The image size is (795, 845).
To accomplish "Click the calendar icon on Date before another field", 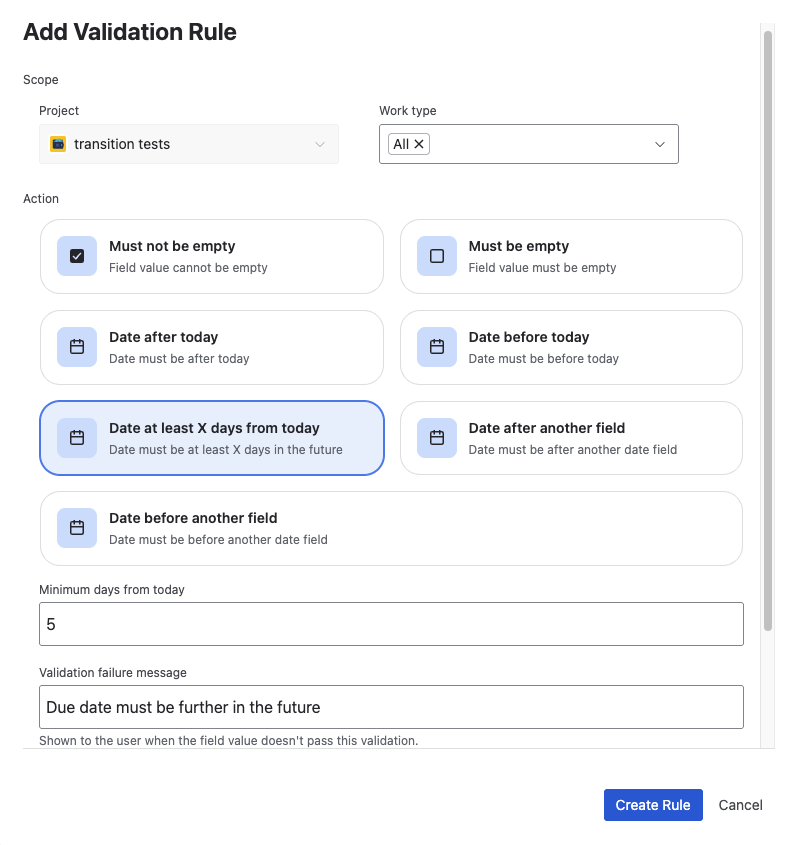I will pyautogui.click(x=77, y=528).
